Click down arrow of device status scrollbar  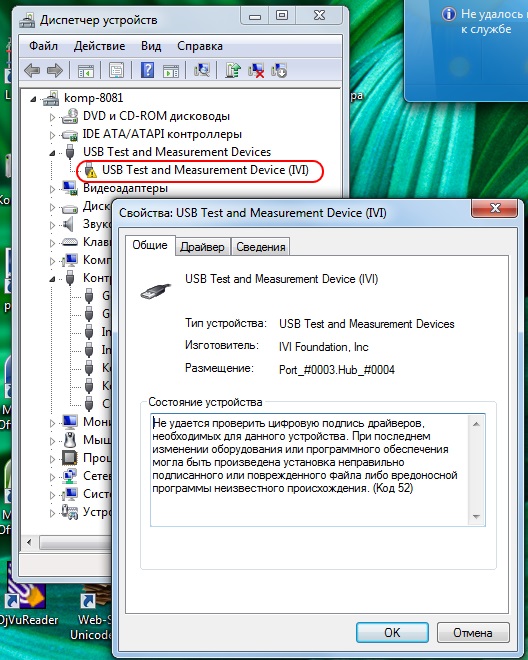click(x=476, y=517)
